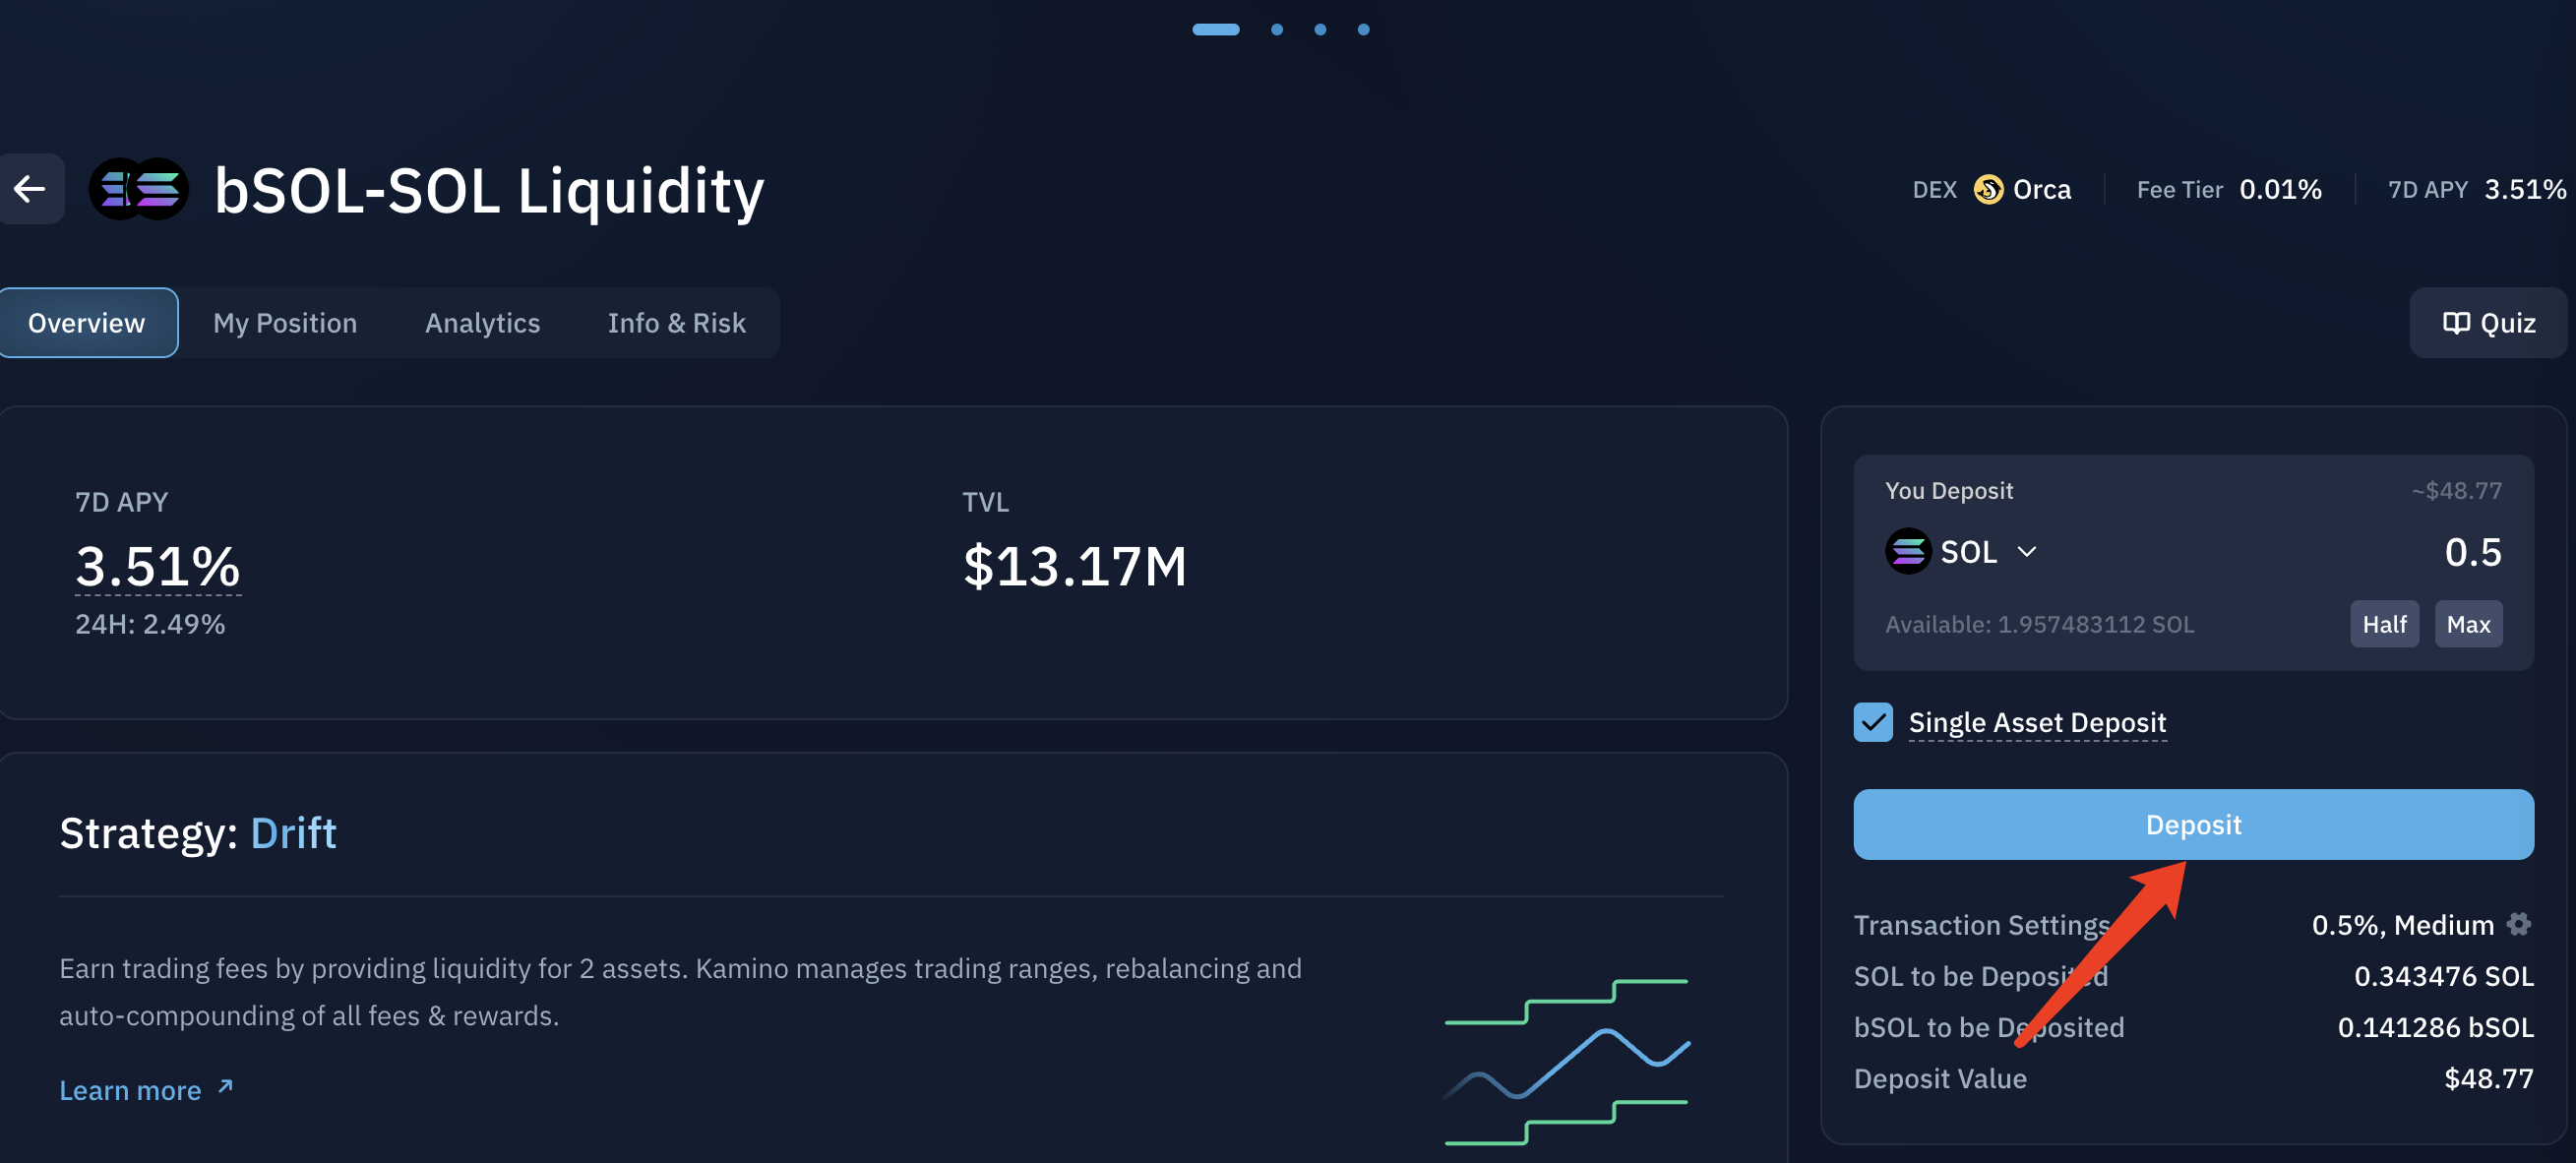Click the external arrow beside Learn more

pos(226,1086)
